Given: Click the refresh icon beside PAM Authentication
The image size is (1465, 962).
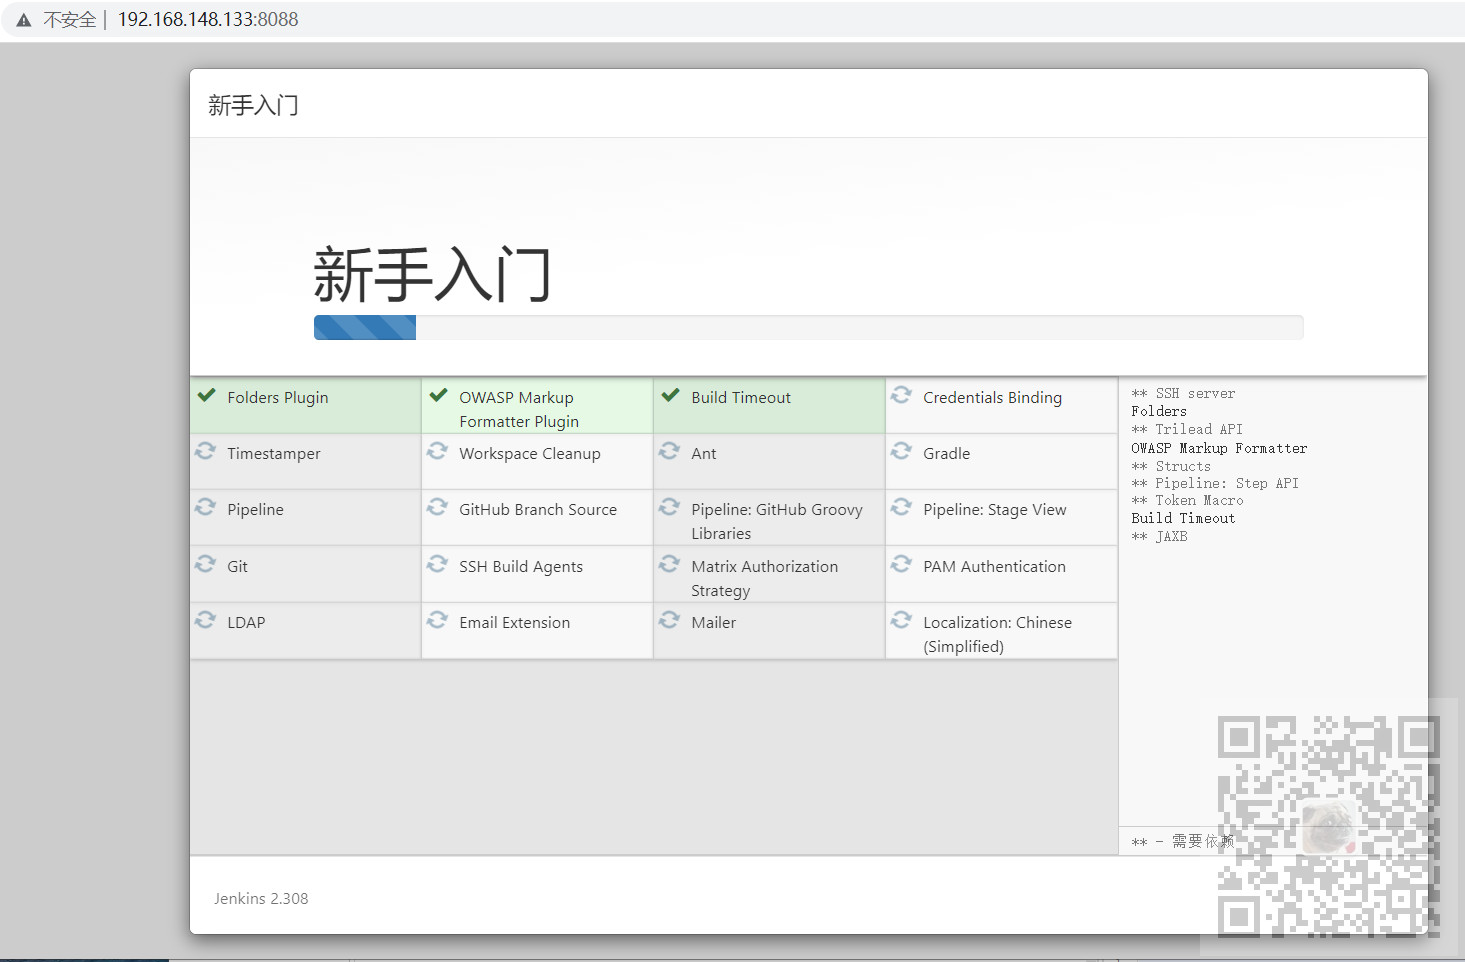Looking at the screenshot, I should coord(901,564).
